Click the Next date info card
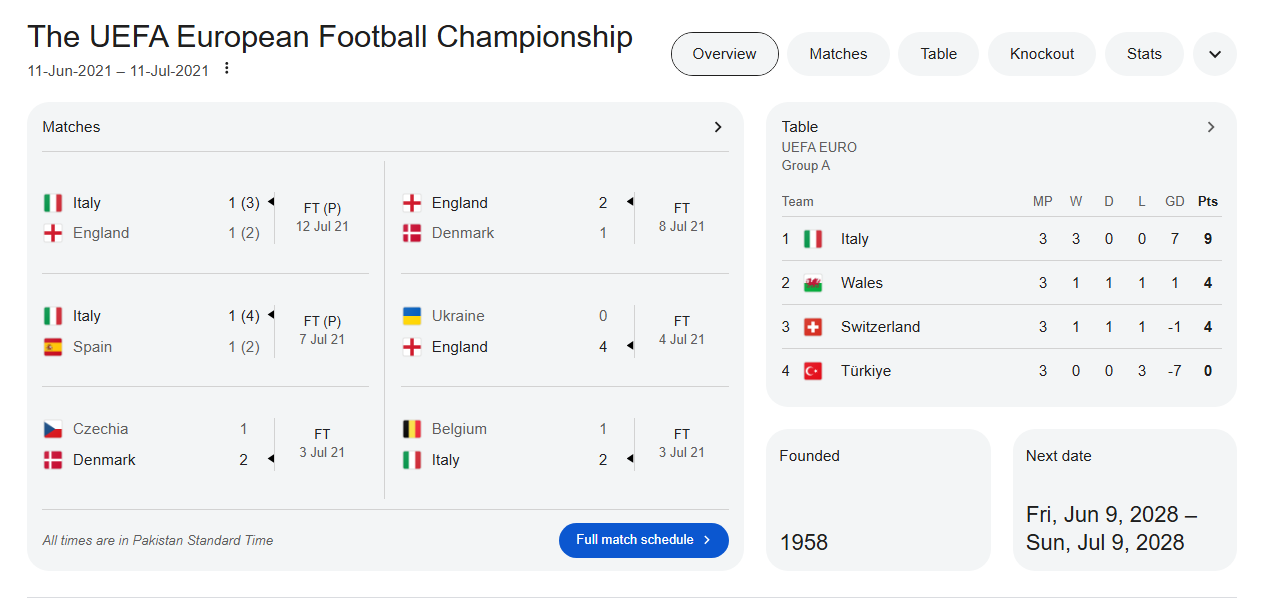This screenshot has height=599, width=1282. click(x=1124, y=500)
